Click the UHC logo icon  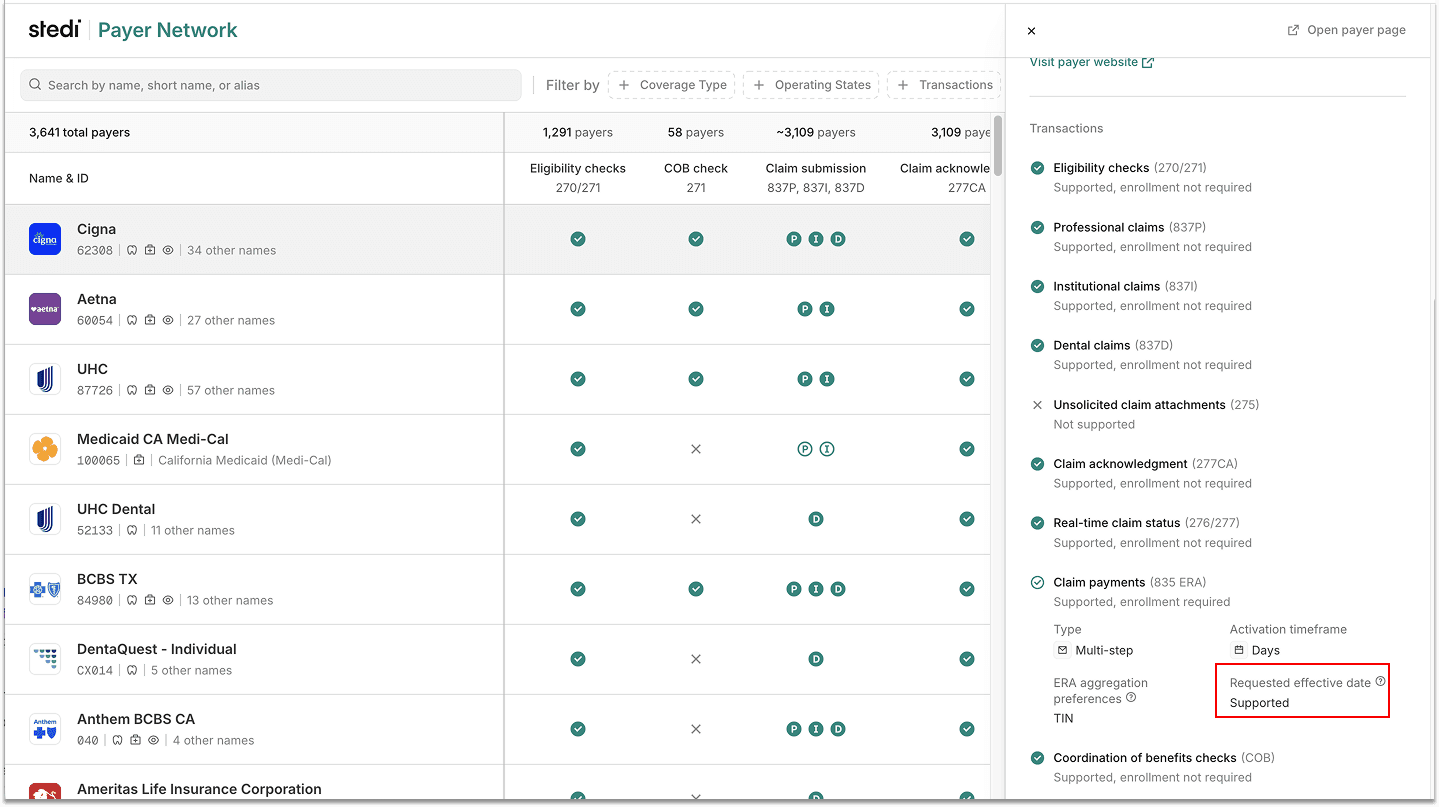click(45, 379)
